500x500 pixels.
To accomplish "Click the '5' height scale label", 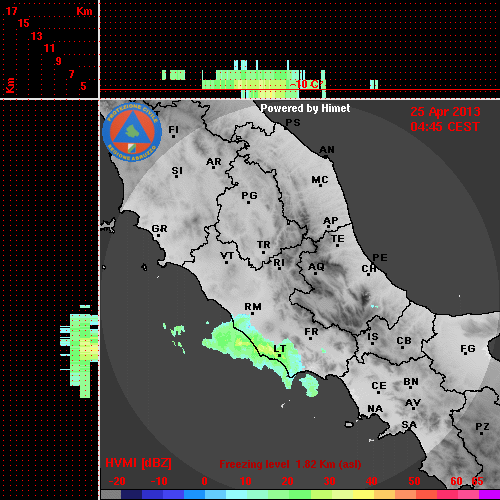I will (83, 86).
